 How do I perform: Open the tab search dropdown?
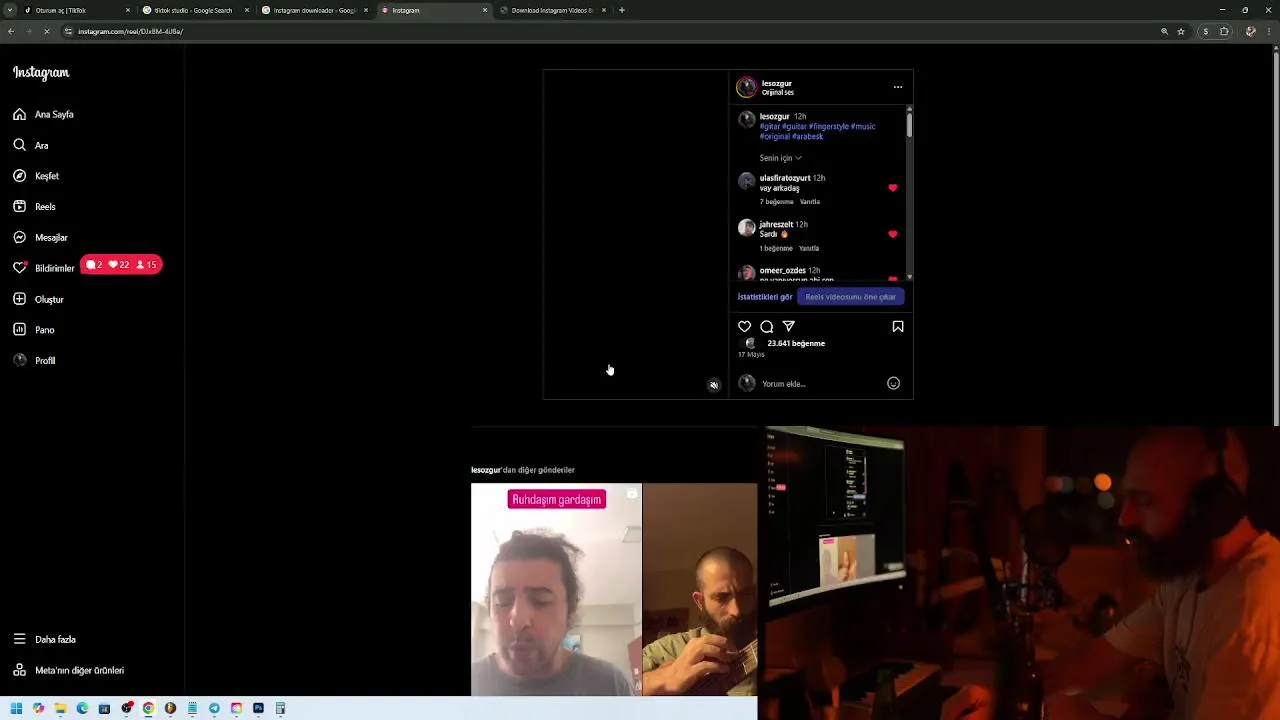(9, 10)
